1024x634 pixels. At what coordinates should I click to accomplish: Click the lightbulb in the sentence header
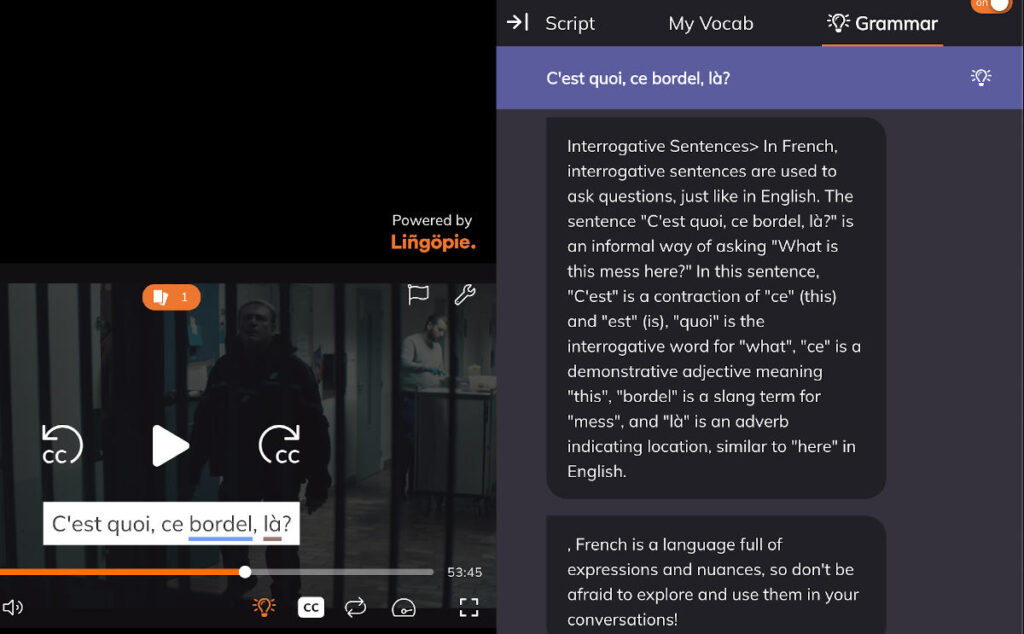coord(981,77)
